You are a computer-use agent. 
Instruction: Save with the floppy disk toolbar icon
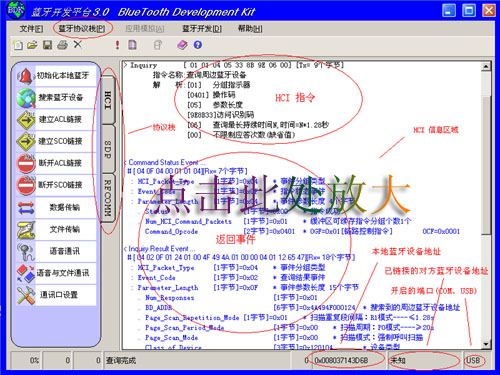(x=47, y=45)
